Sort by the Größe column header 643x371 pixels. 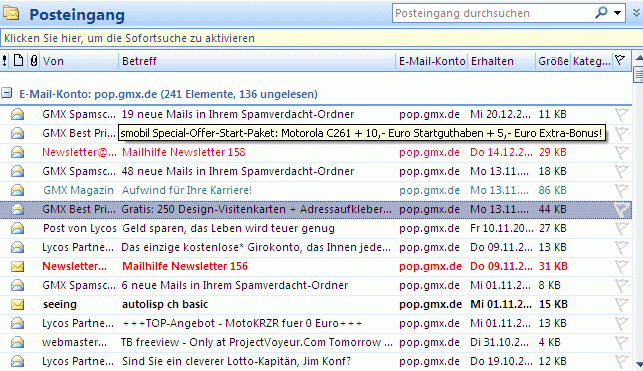(553, 61)
